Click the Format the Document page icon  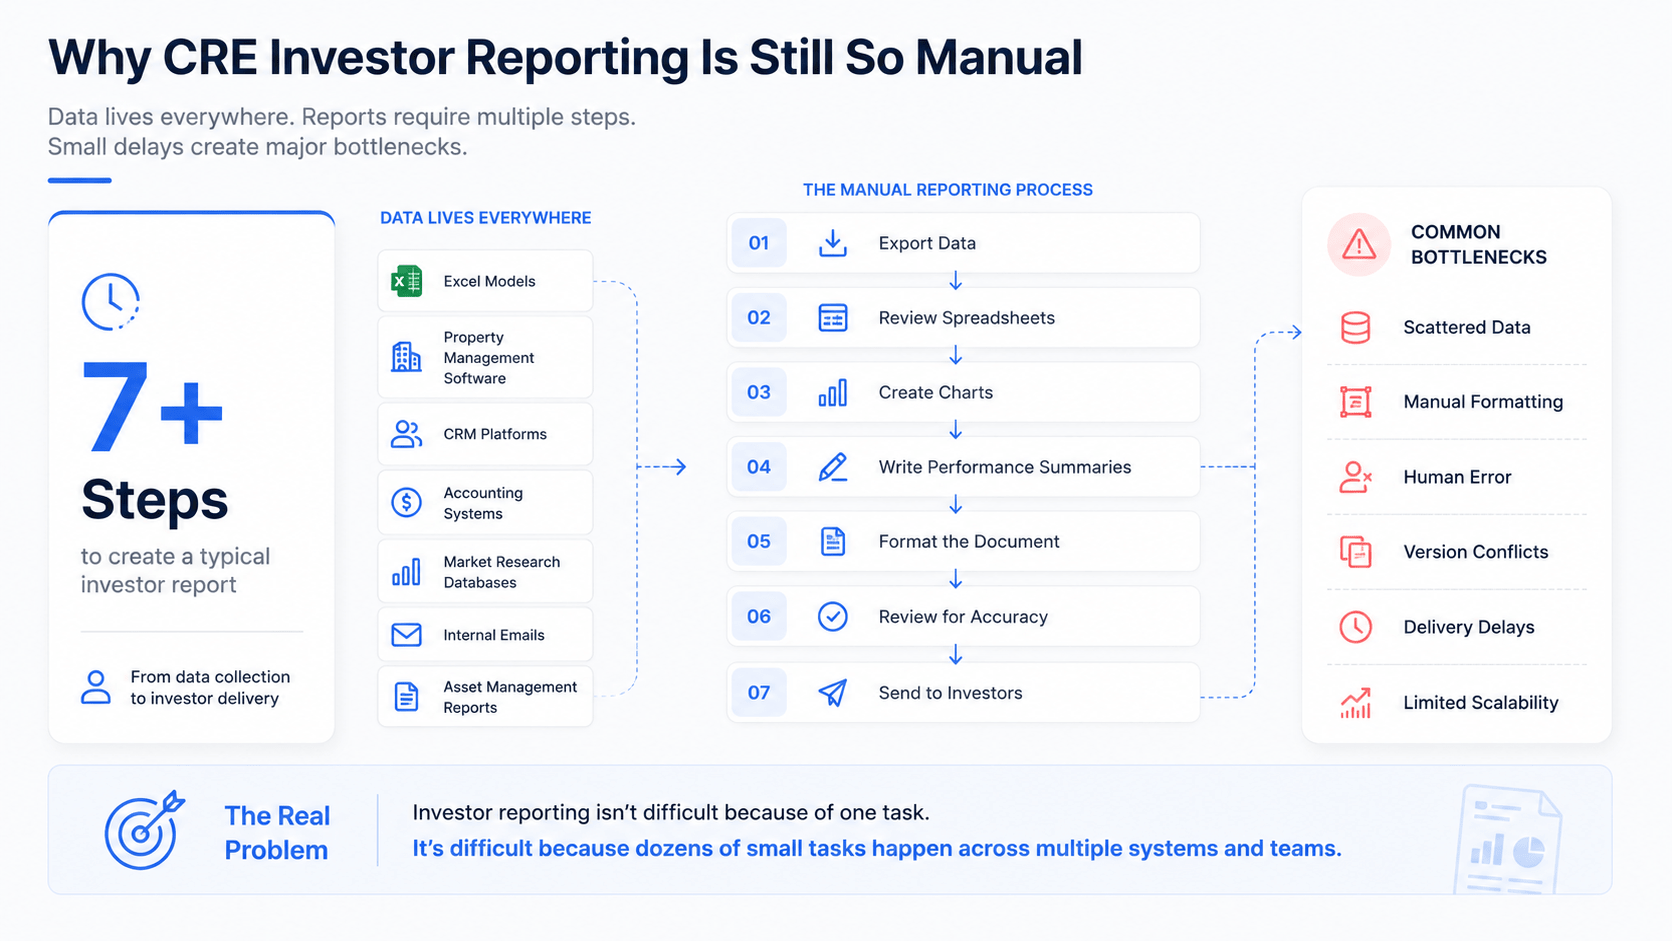(x=832, y=541)
